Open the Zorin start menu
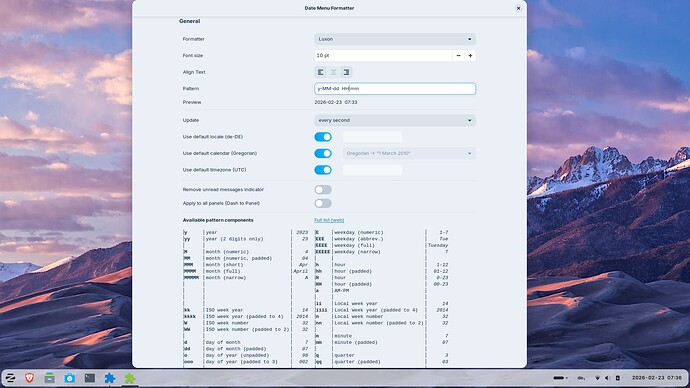This screenshot has width=690, height=388. (x=10, y=378)
